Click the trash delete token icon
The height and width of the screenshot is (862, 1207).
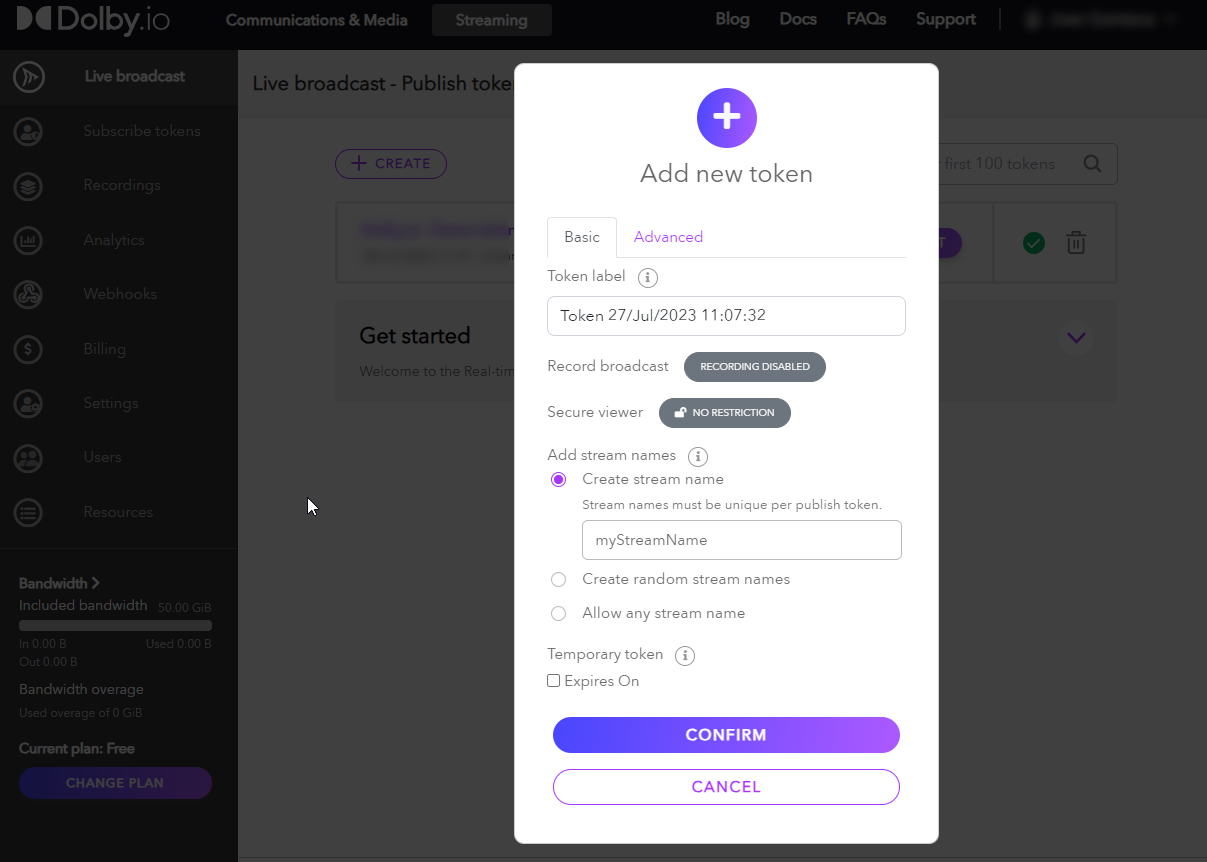[1075, 242]
